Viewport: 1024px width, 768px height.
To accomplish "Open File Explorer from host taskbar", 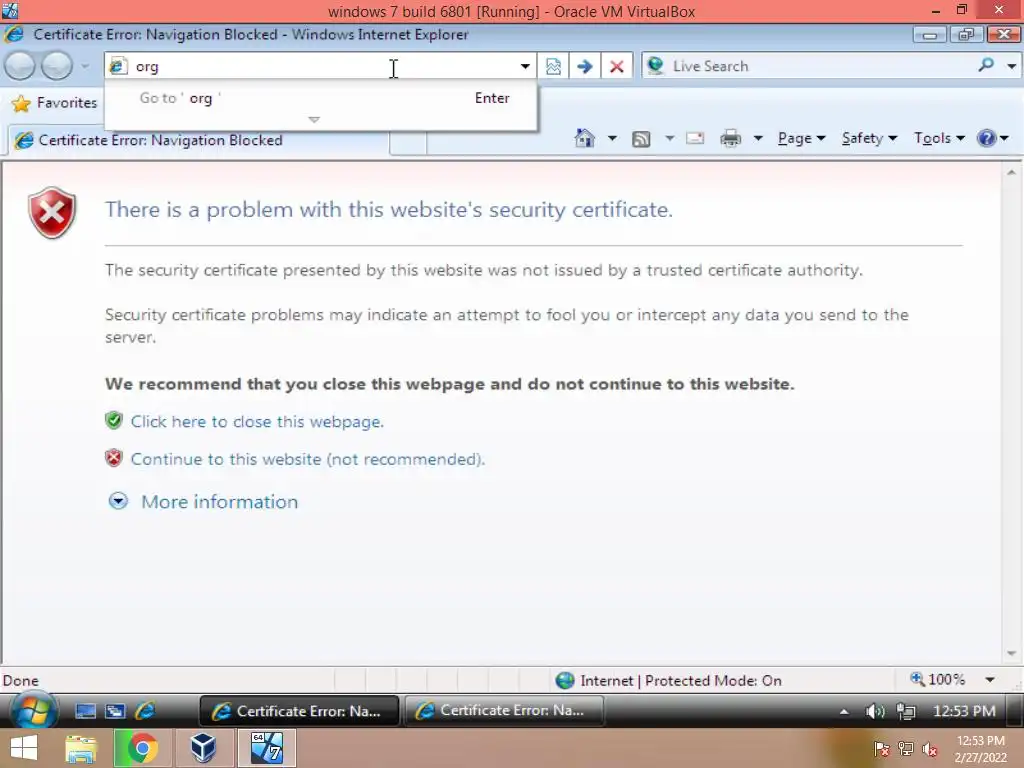I will coord(80,748).
